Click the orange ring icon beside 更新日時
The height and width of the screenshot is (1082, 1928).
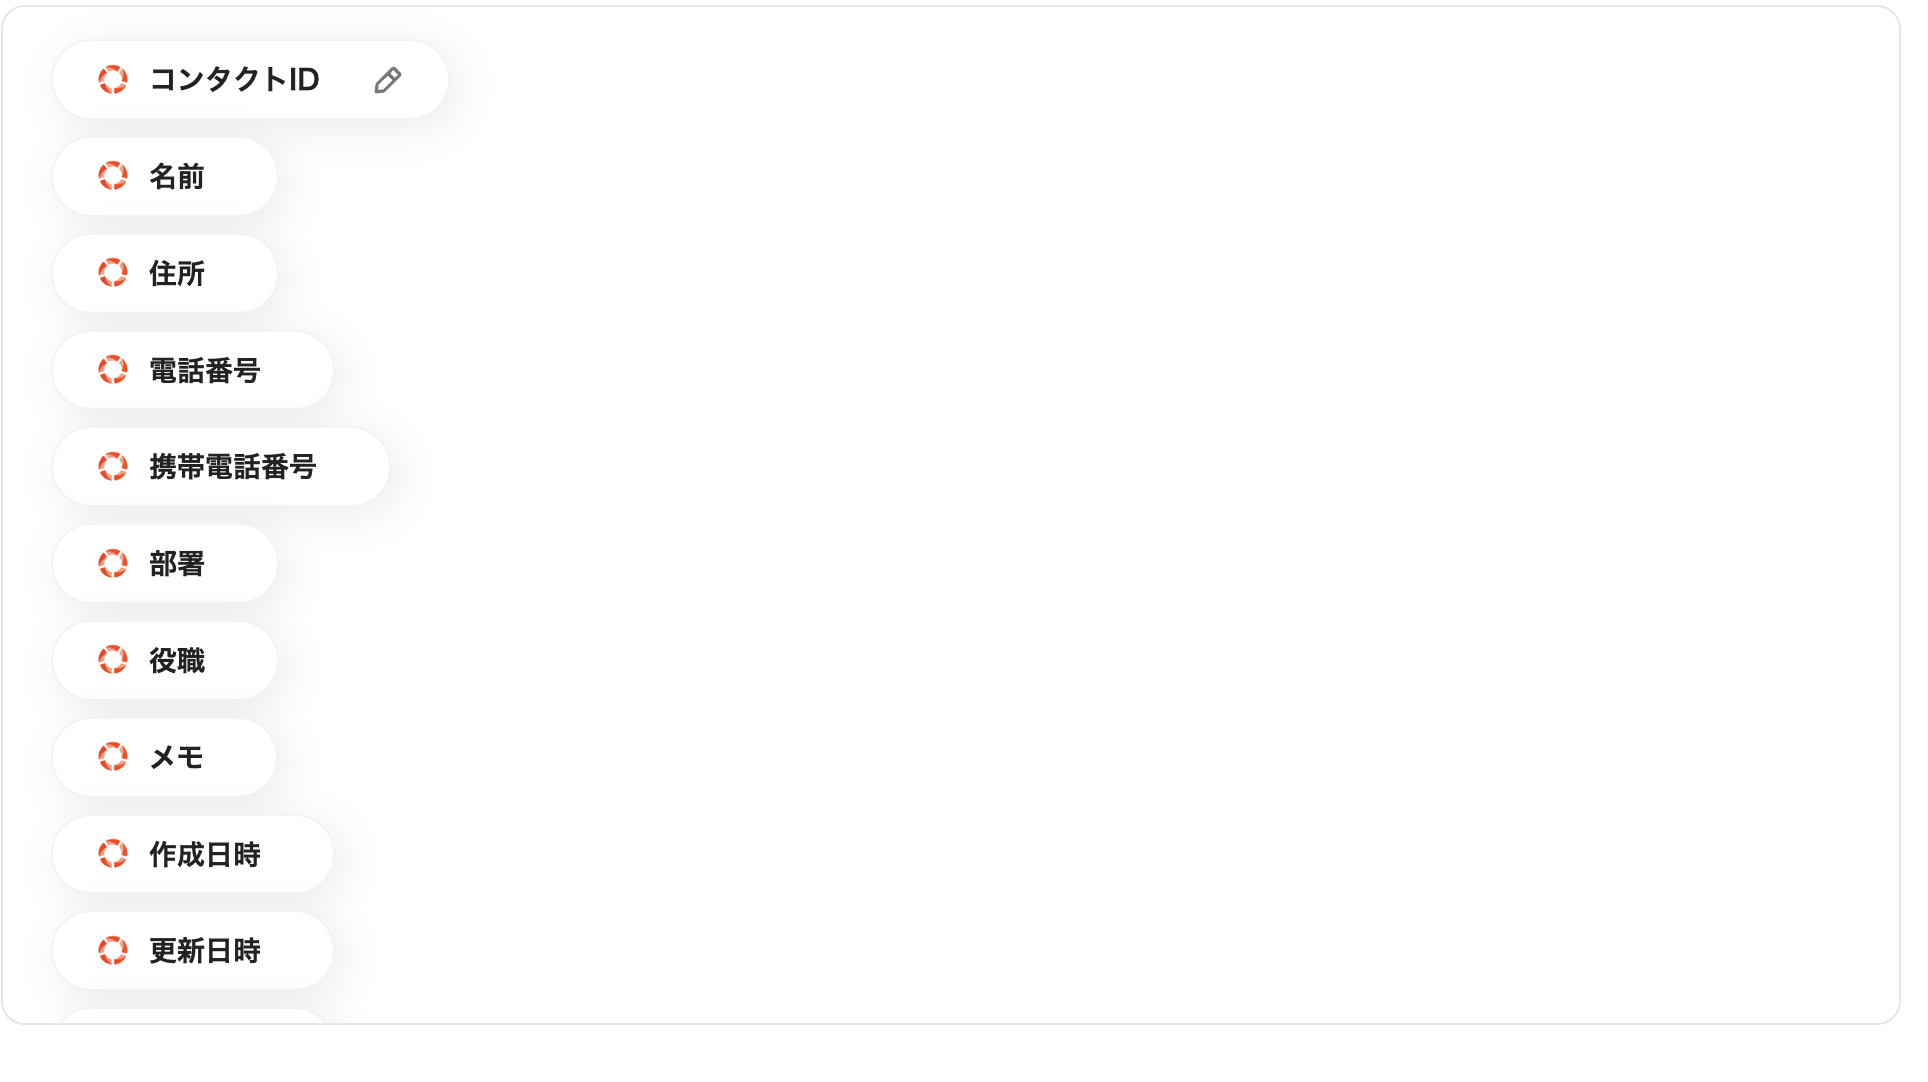(113, 950)
